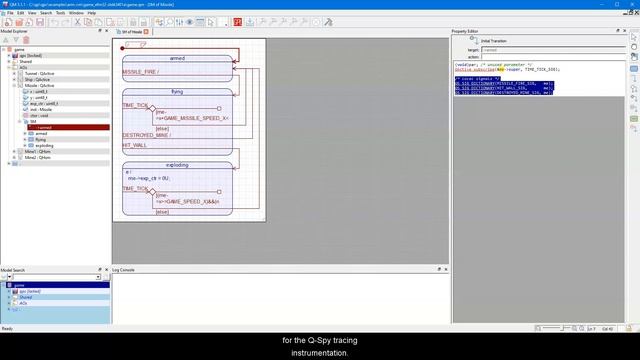Select the hand pan tool in palette

[x=634, y=57]
